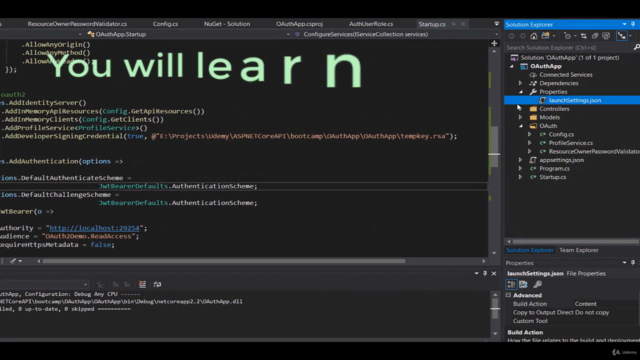Click the editor vertical scrollbar thumb
The image size is (640, 360).
coord(494,147)
